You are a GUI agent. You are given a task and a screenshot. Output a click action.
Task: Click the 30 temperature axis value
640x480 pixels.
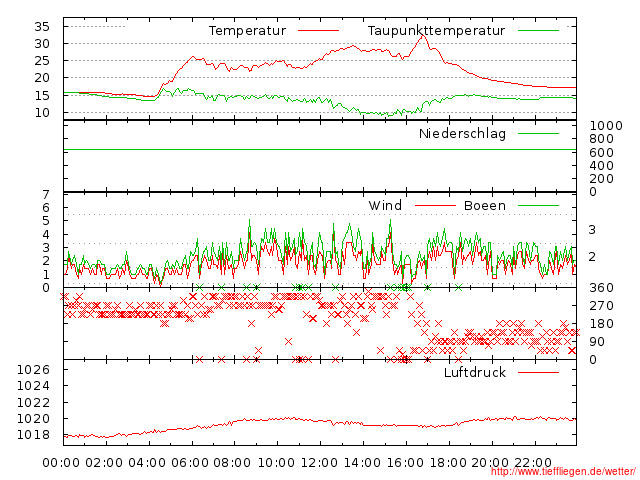(42, 44)
